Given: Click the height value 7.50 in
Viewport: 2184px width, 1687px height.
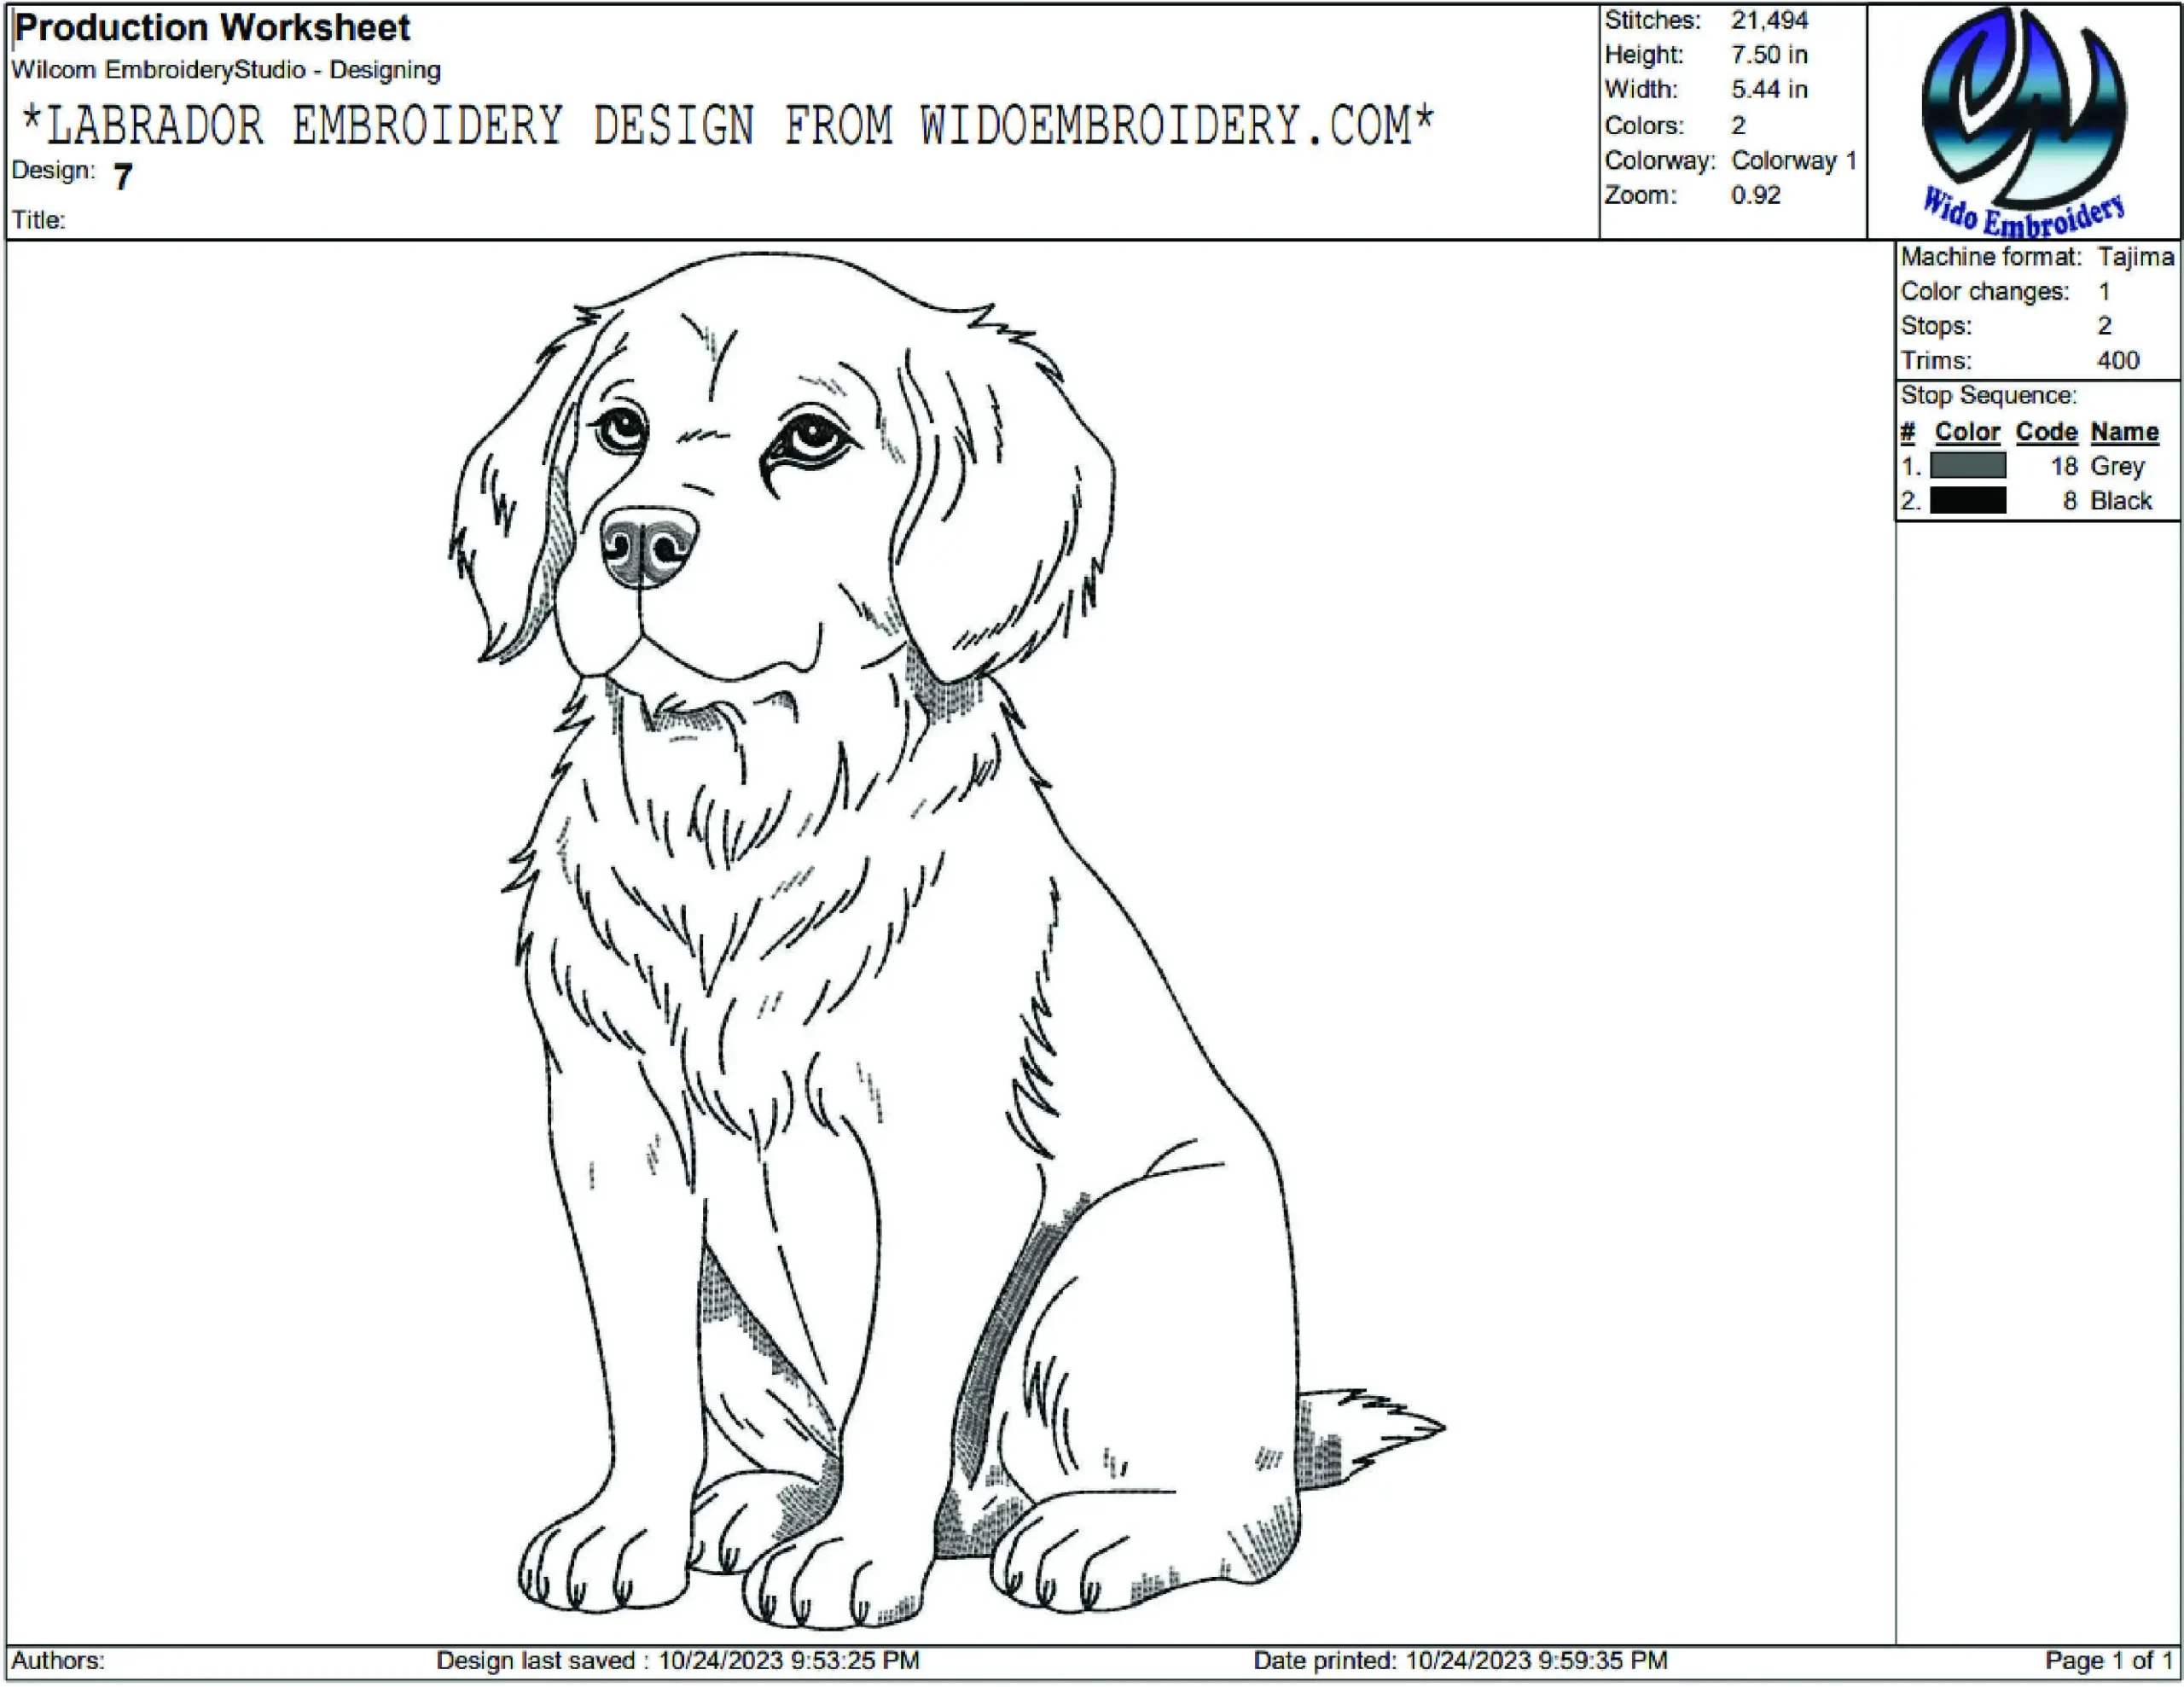Looking at the screenshot, I should (x=1770, y=55).
